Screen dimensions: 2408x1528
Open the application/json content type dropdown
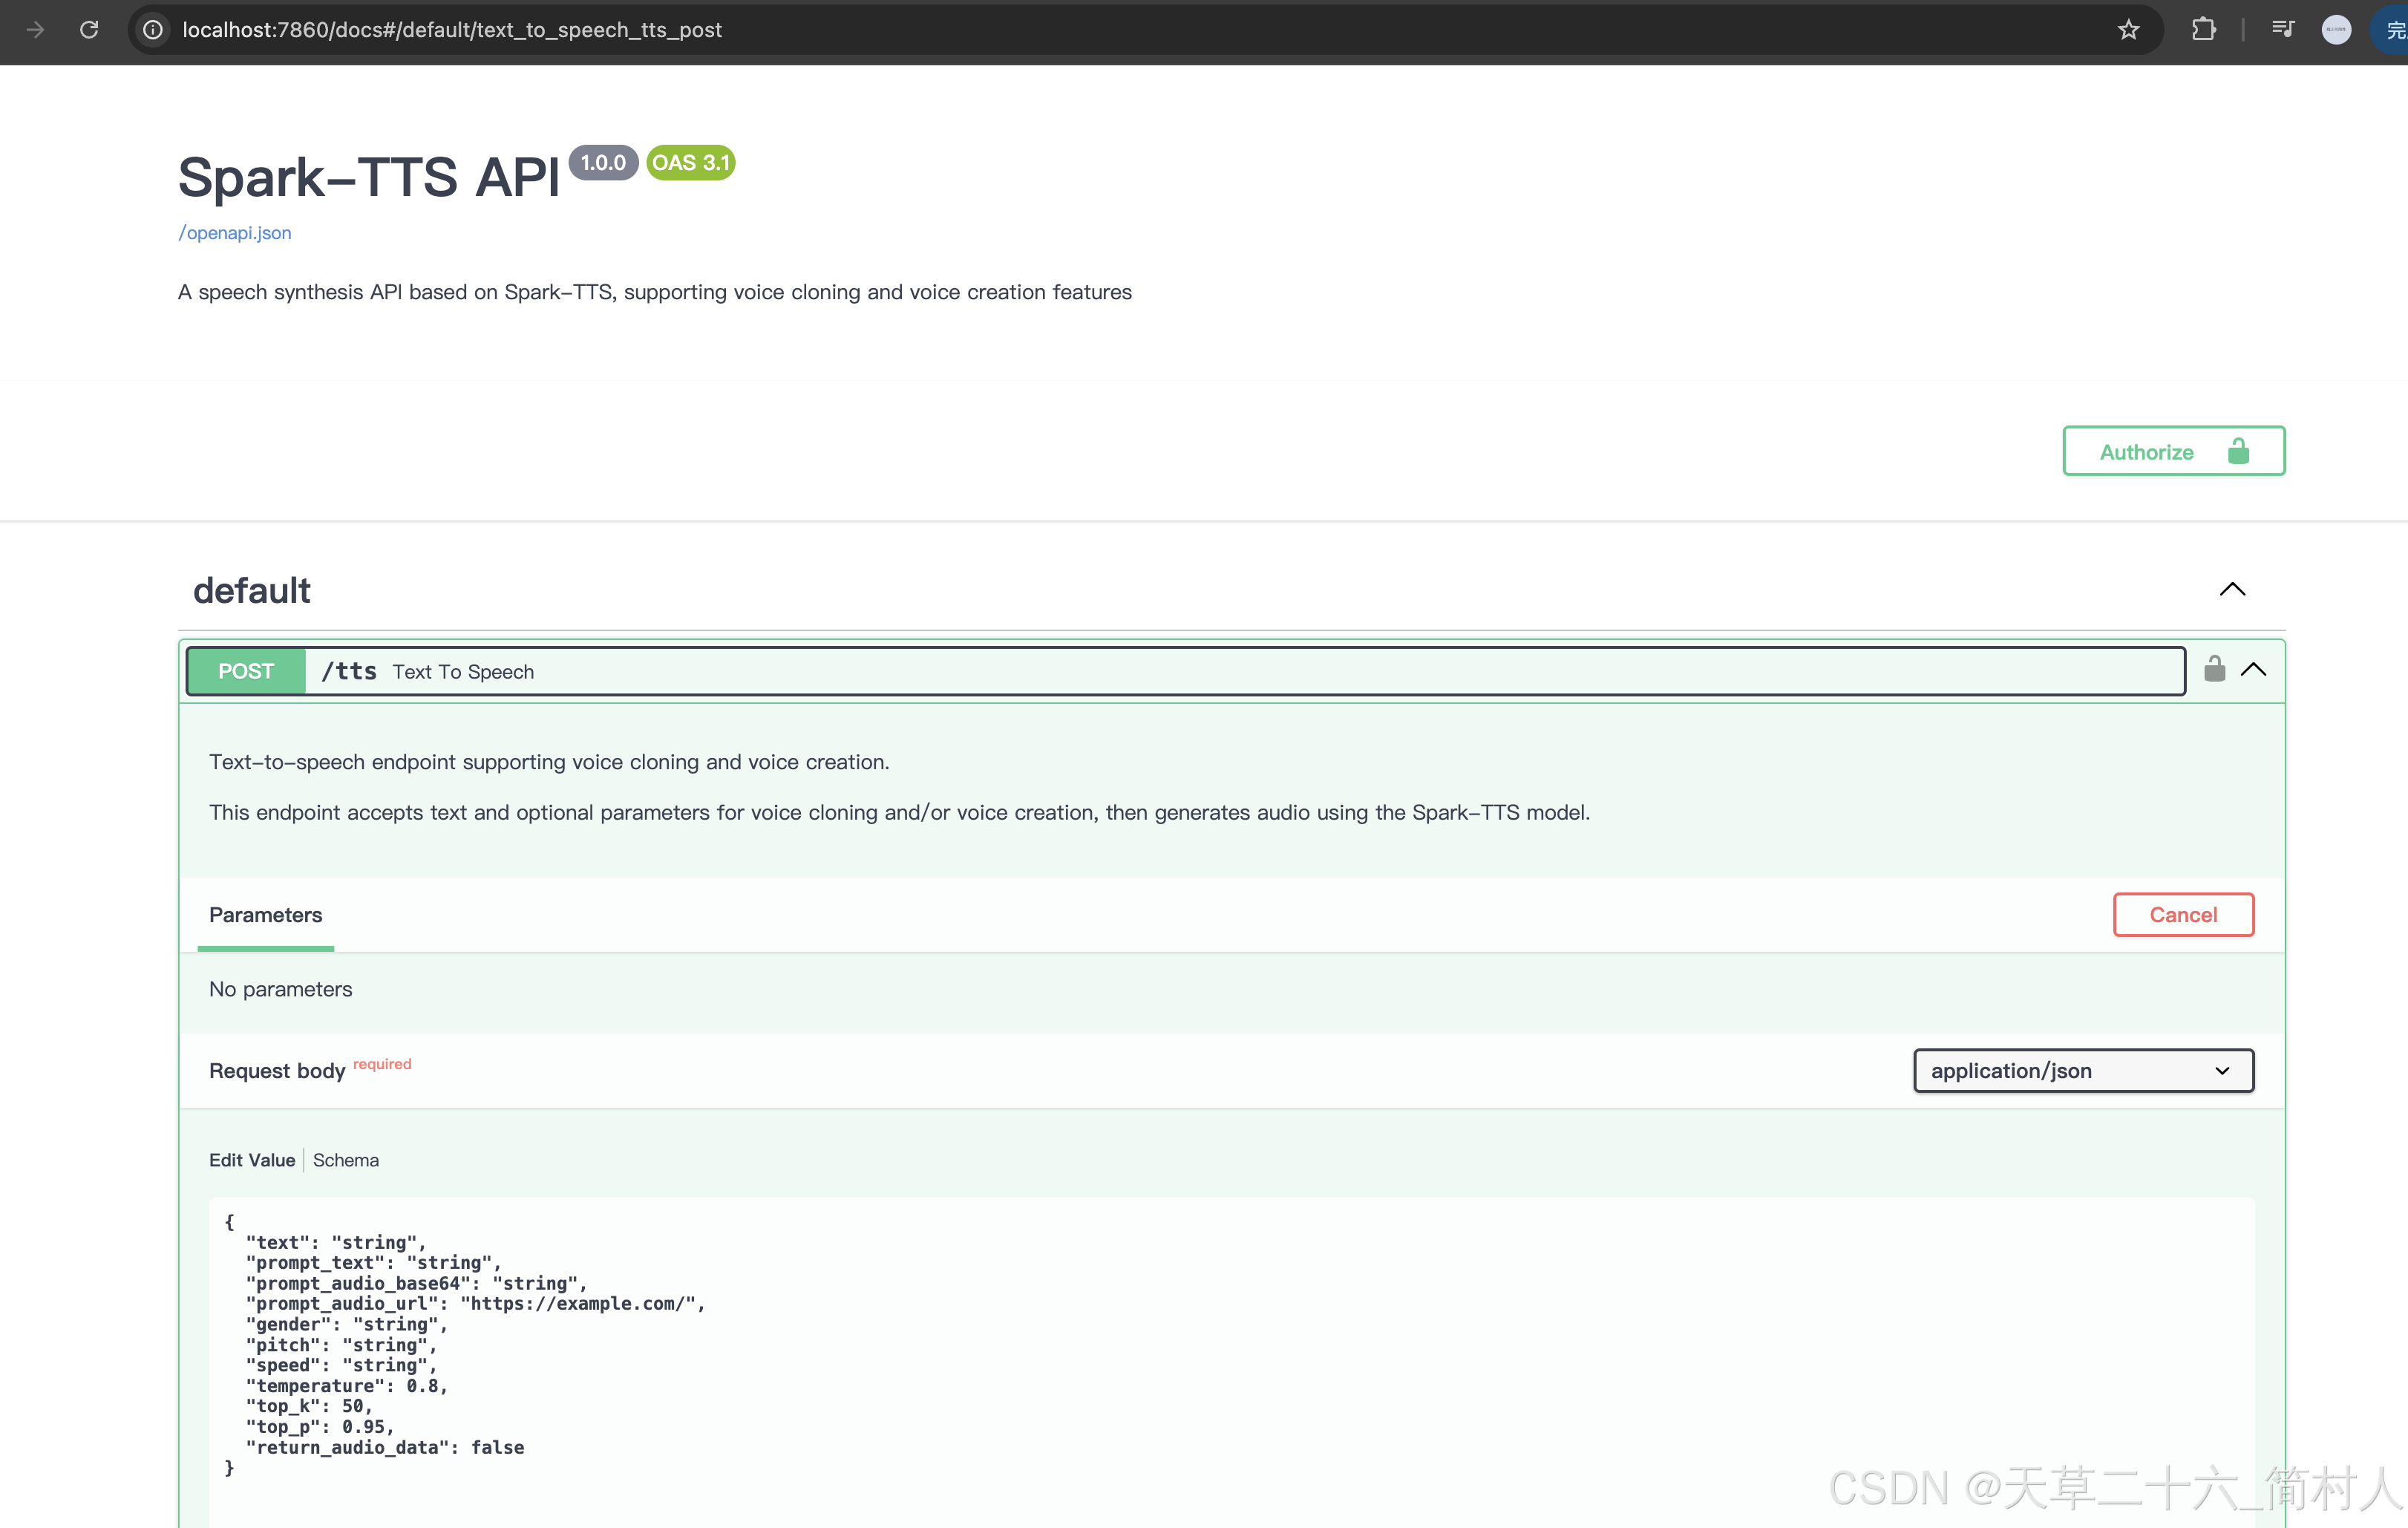coord(2082,1070)
